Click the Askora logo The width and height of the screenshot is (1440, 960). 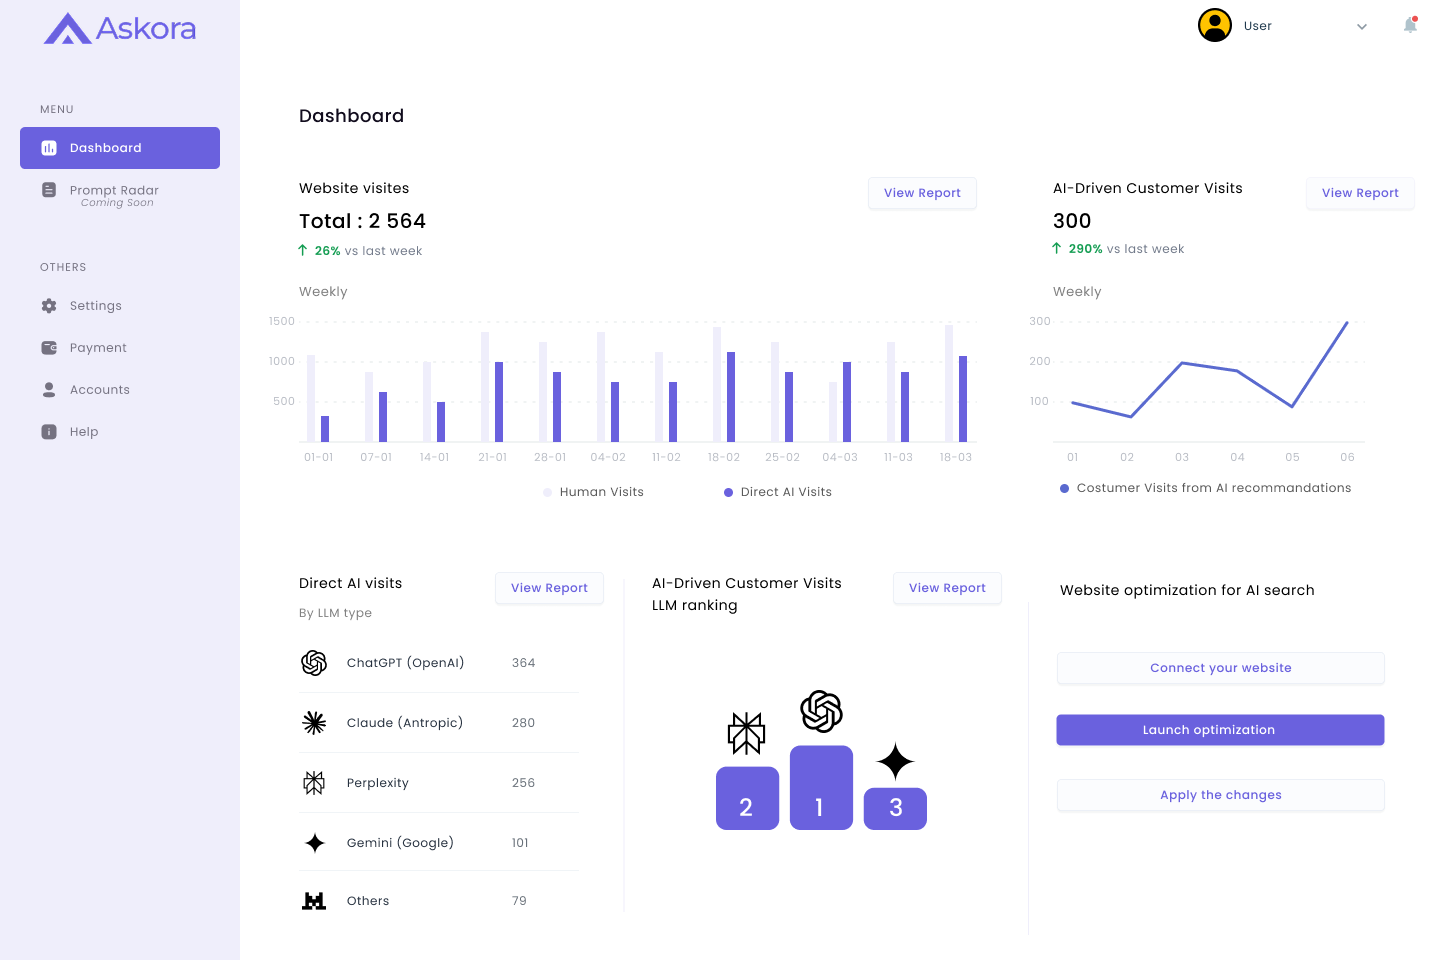(x=120, y=29)
